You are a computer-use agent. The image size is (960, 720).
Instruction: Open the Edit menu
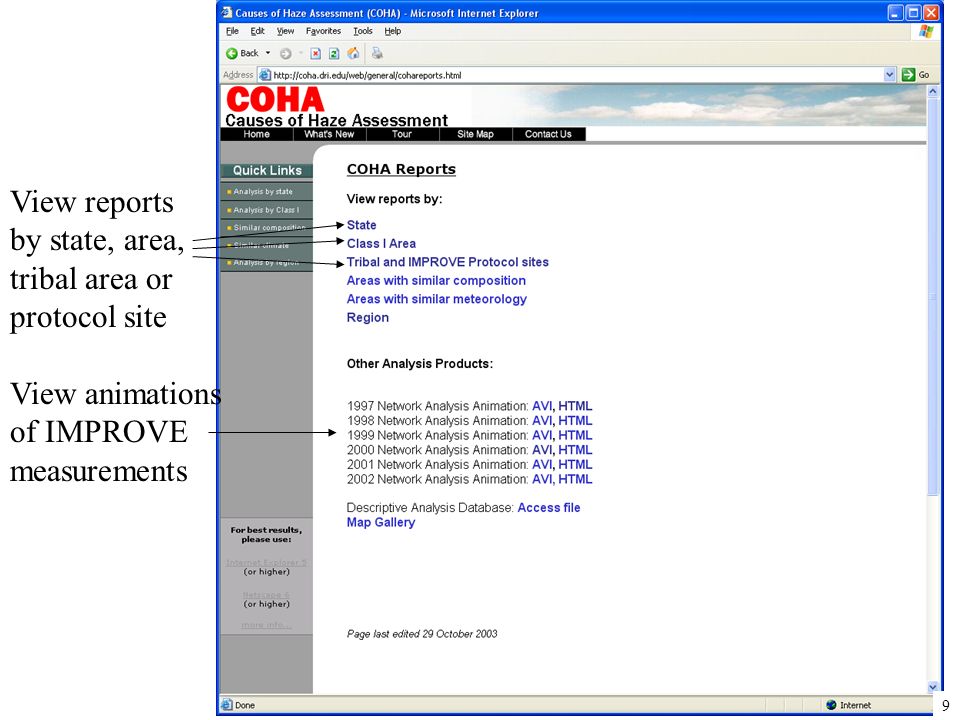point(257,31)
